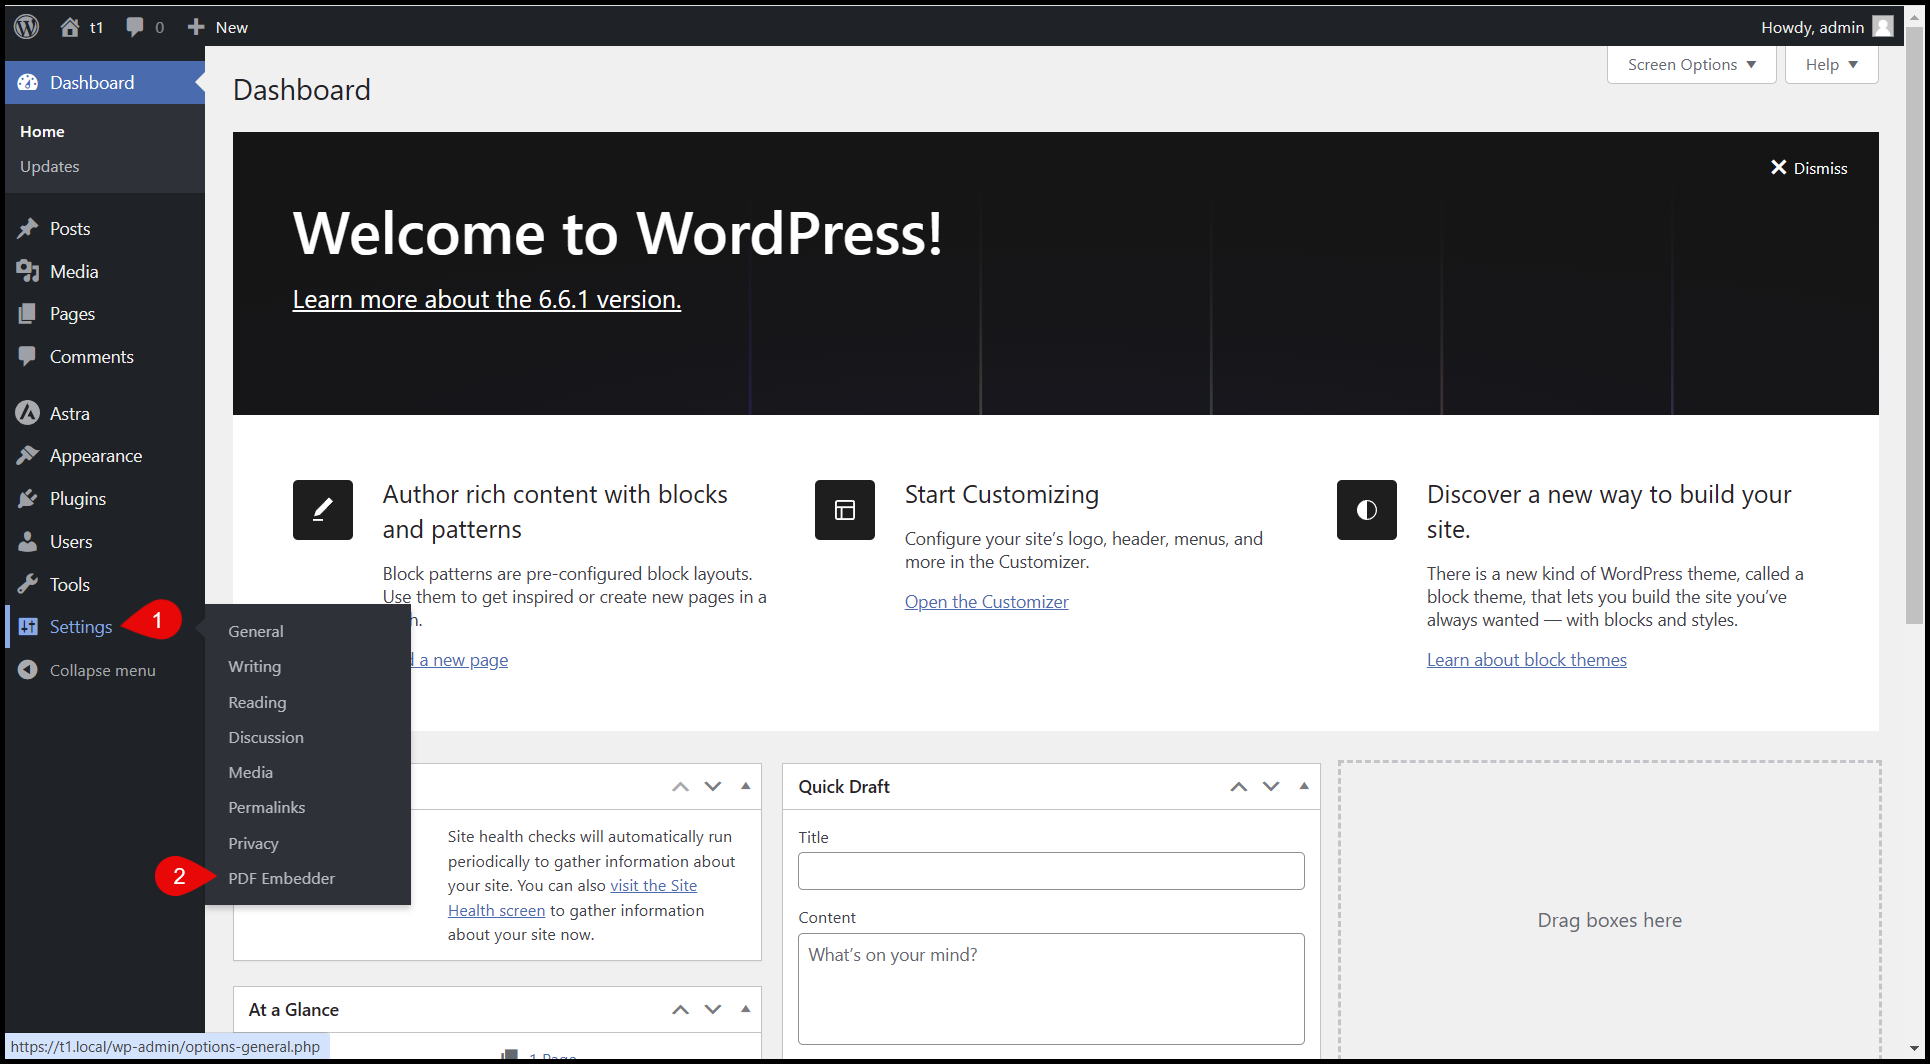Click the Start Customizing layout icon

(844, 510)
